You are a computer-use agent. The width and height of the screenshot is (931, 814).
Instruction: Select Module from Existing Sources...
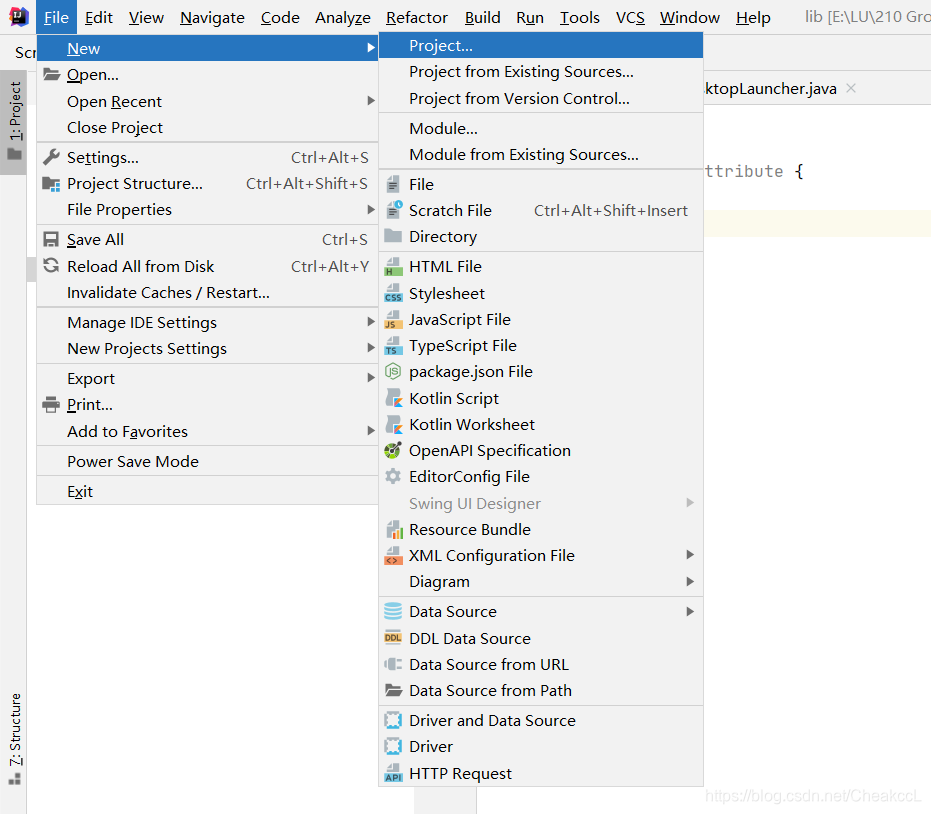click(541, 154)
